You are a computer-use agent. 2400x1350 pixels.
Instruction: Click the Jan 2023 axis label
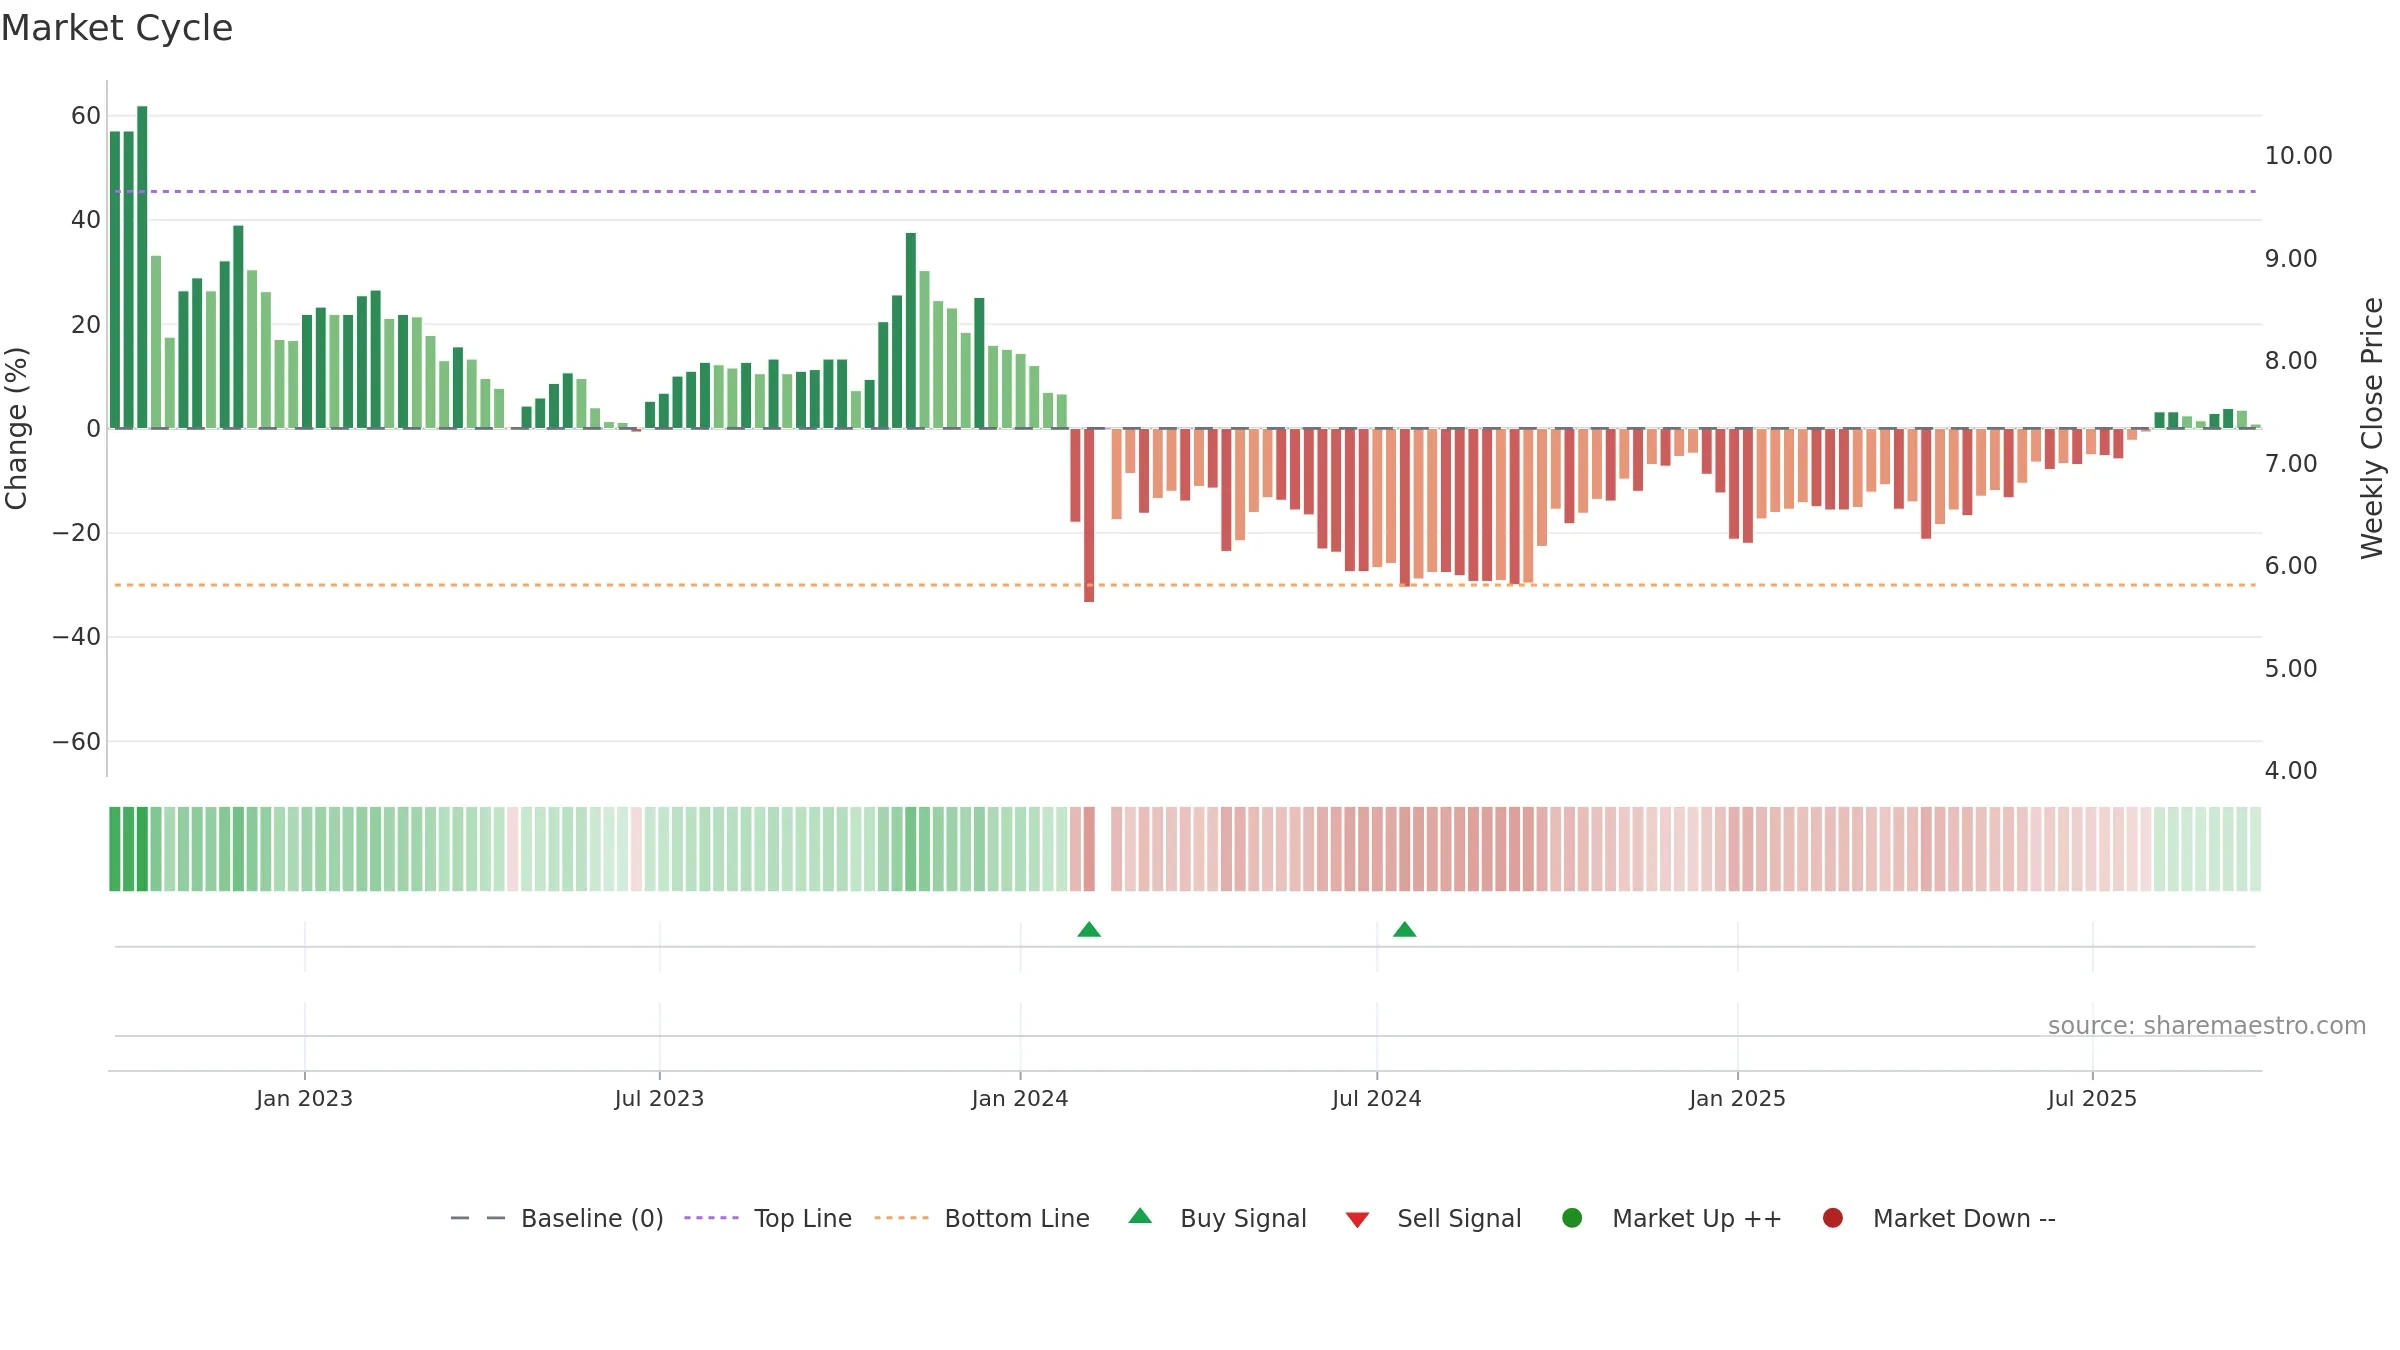[304, 1099]
